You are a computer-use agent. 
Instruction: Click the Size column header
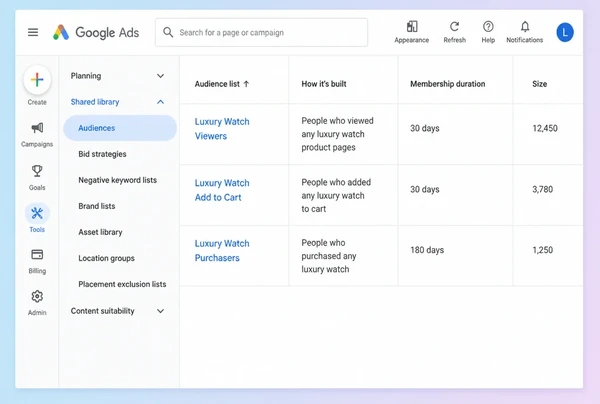click(x=539, y=84)
